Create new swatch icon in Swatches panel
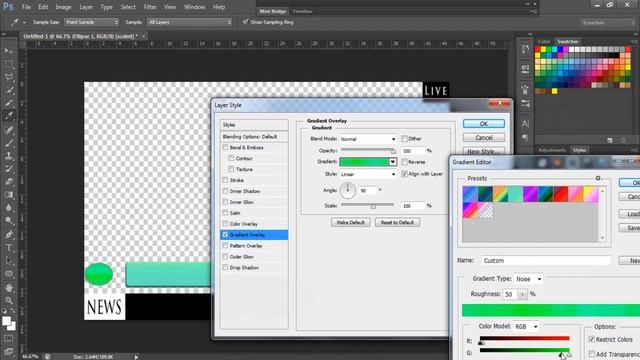Viewport: 640px width, 360px height. pyautogui.click(x=610, y=140)
